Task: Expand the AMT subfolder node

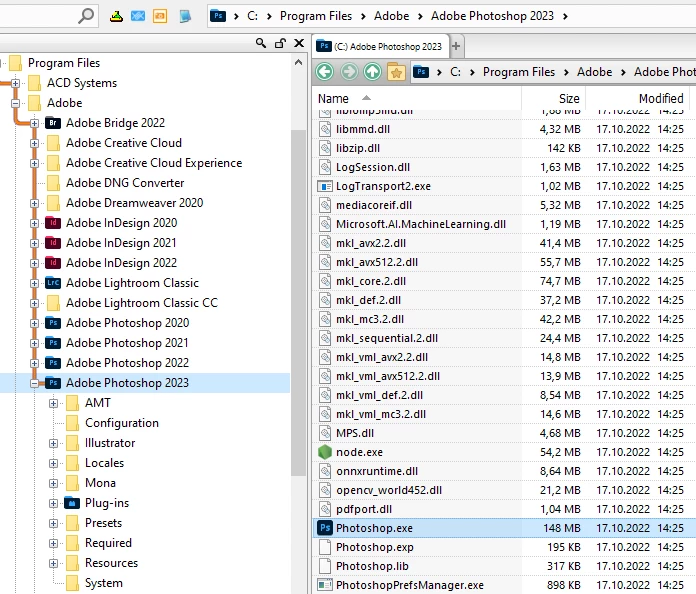Action: [x=53, y=403]
